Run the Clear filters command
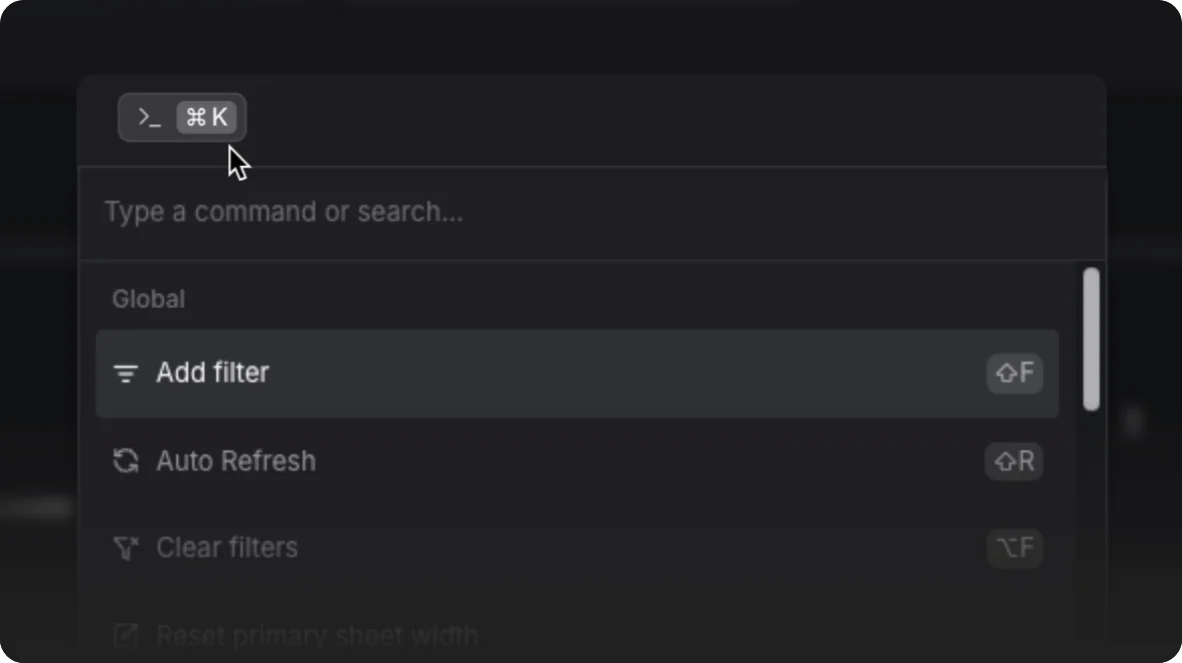This screenshot has height=663, width=1182. point(577,547)
